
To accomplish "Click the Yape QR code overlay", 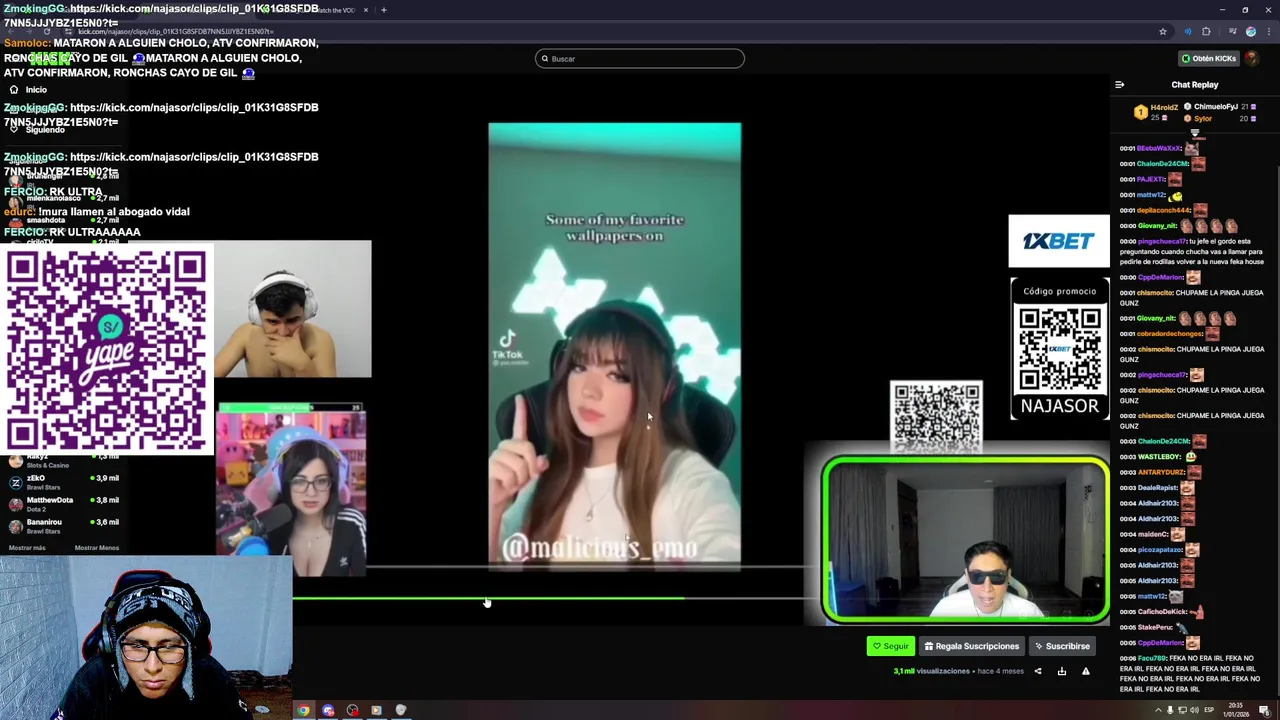I will point(107,348).
